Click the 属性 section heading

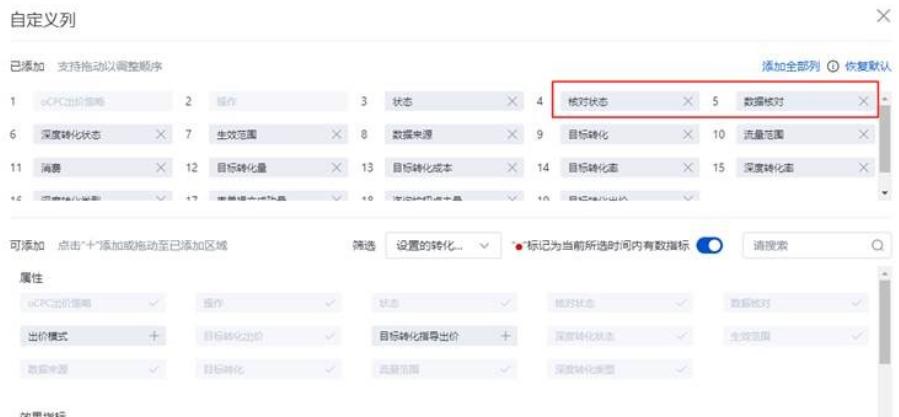[32, 279]
